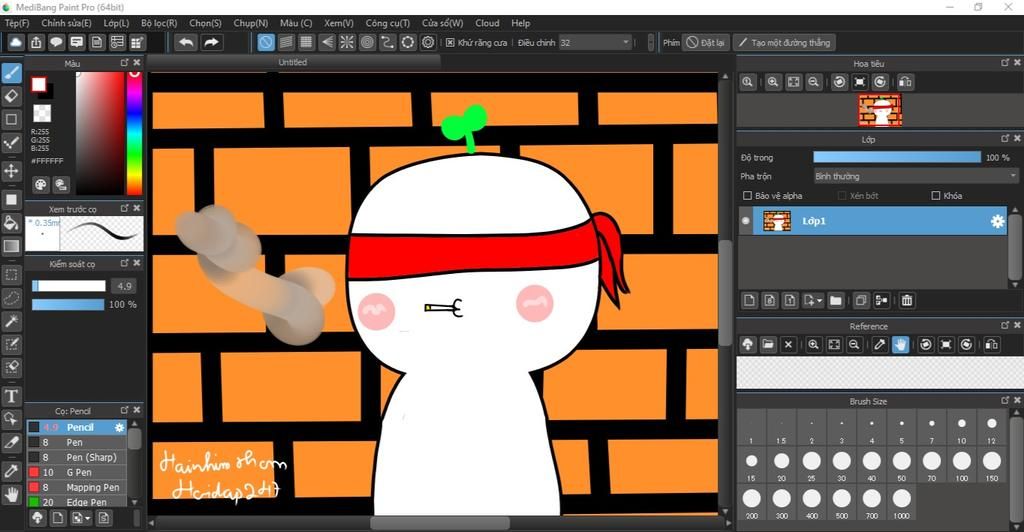Click the hue rainbow color bar
This screenshot has height=532, width=1024.
point(134,133)
